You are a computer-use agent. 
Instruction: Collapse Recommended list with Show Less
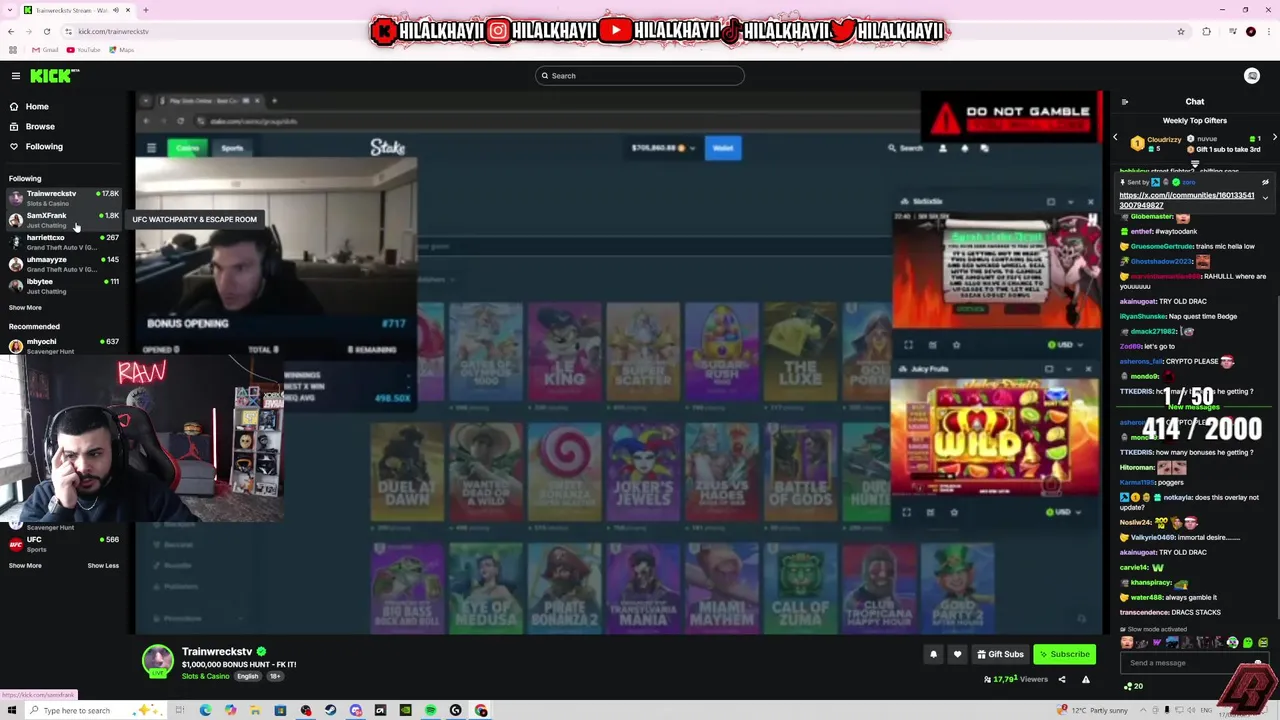(x=103, y=565)
